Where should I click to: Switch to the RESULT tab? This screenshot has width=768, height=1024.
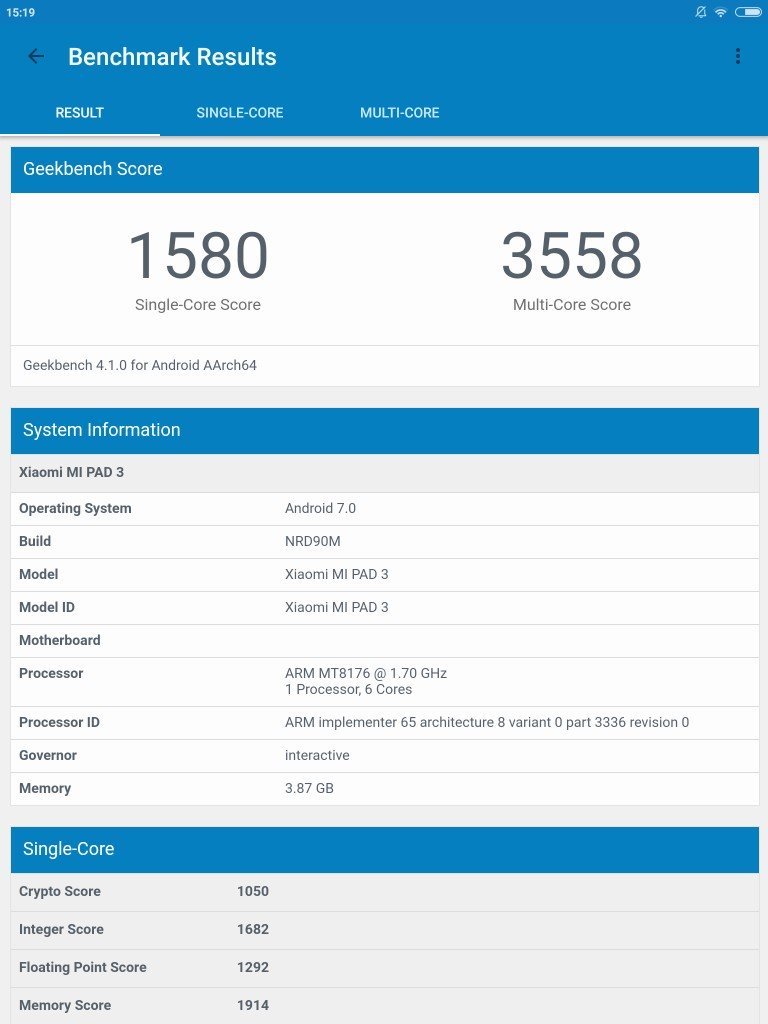pos(80,112)
